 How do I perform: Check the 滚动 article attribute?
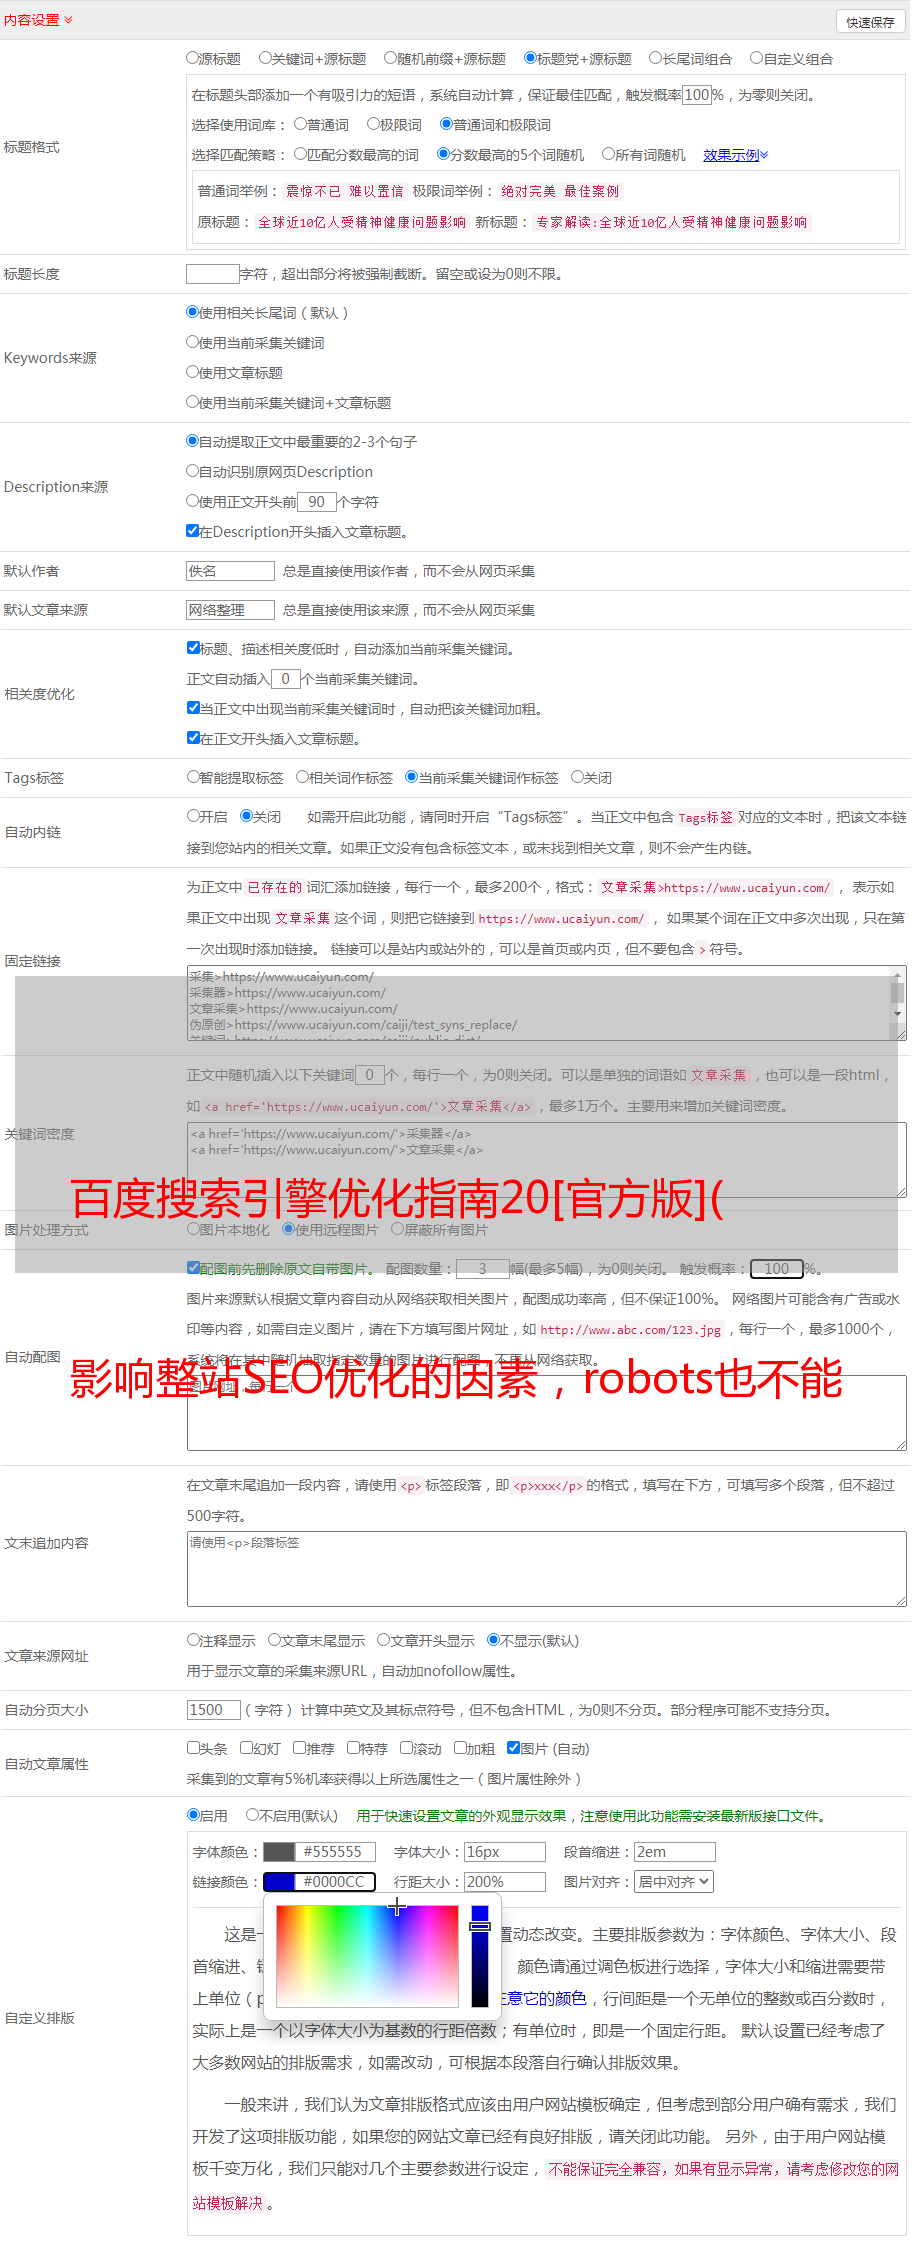pyautogui.click(x=407, y=1748)
